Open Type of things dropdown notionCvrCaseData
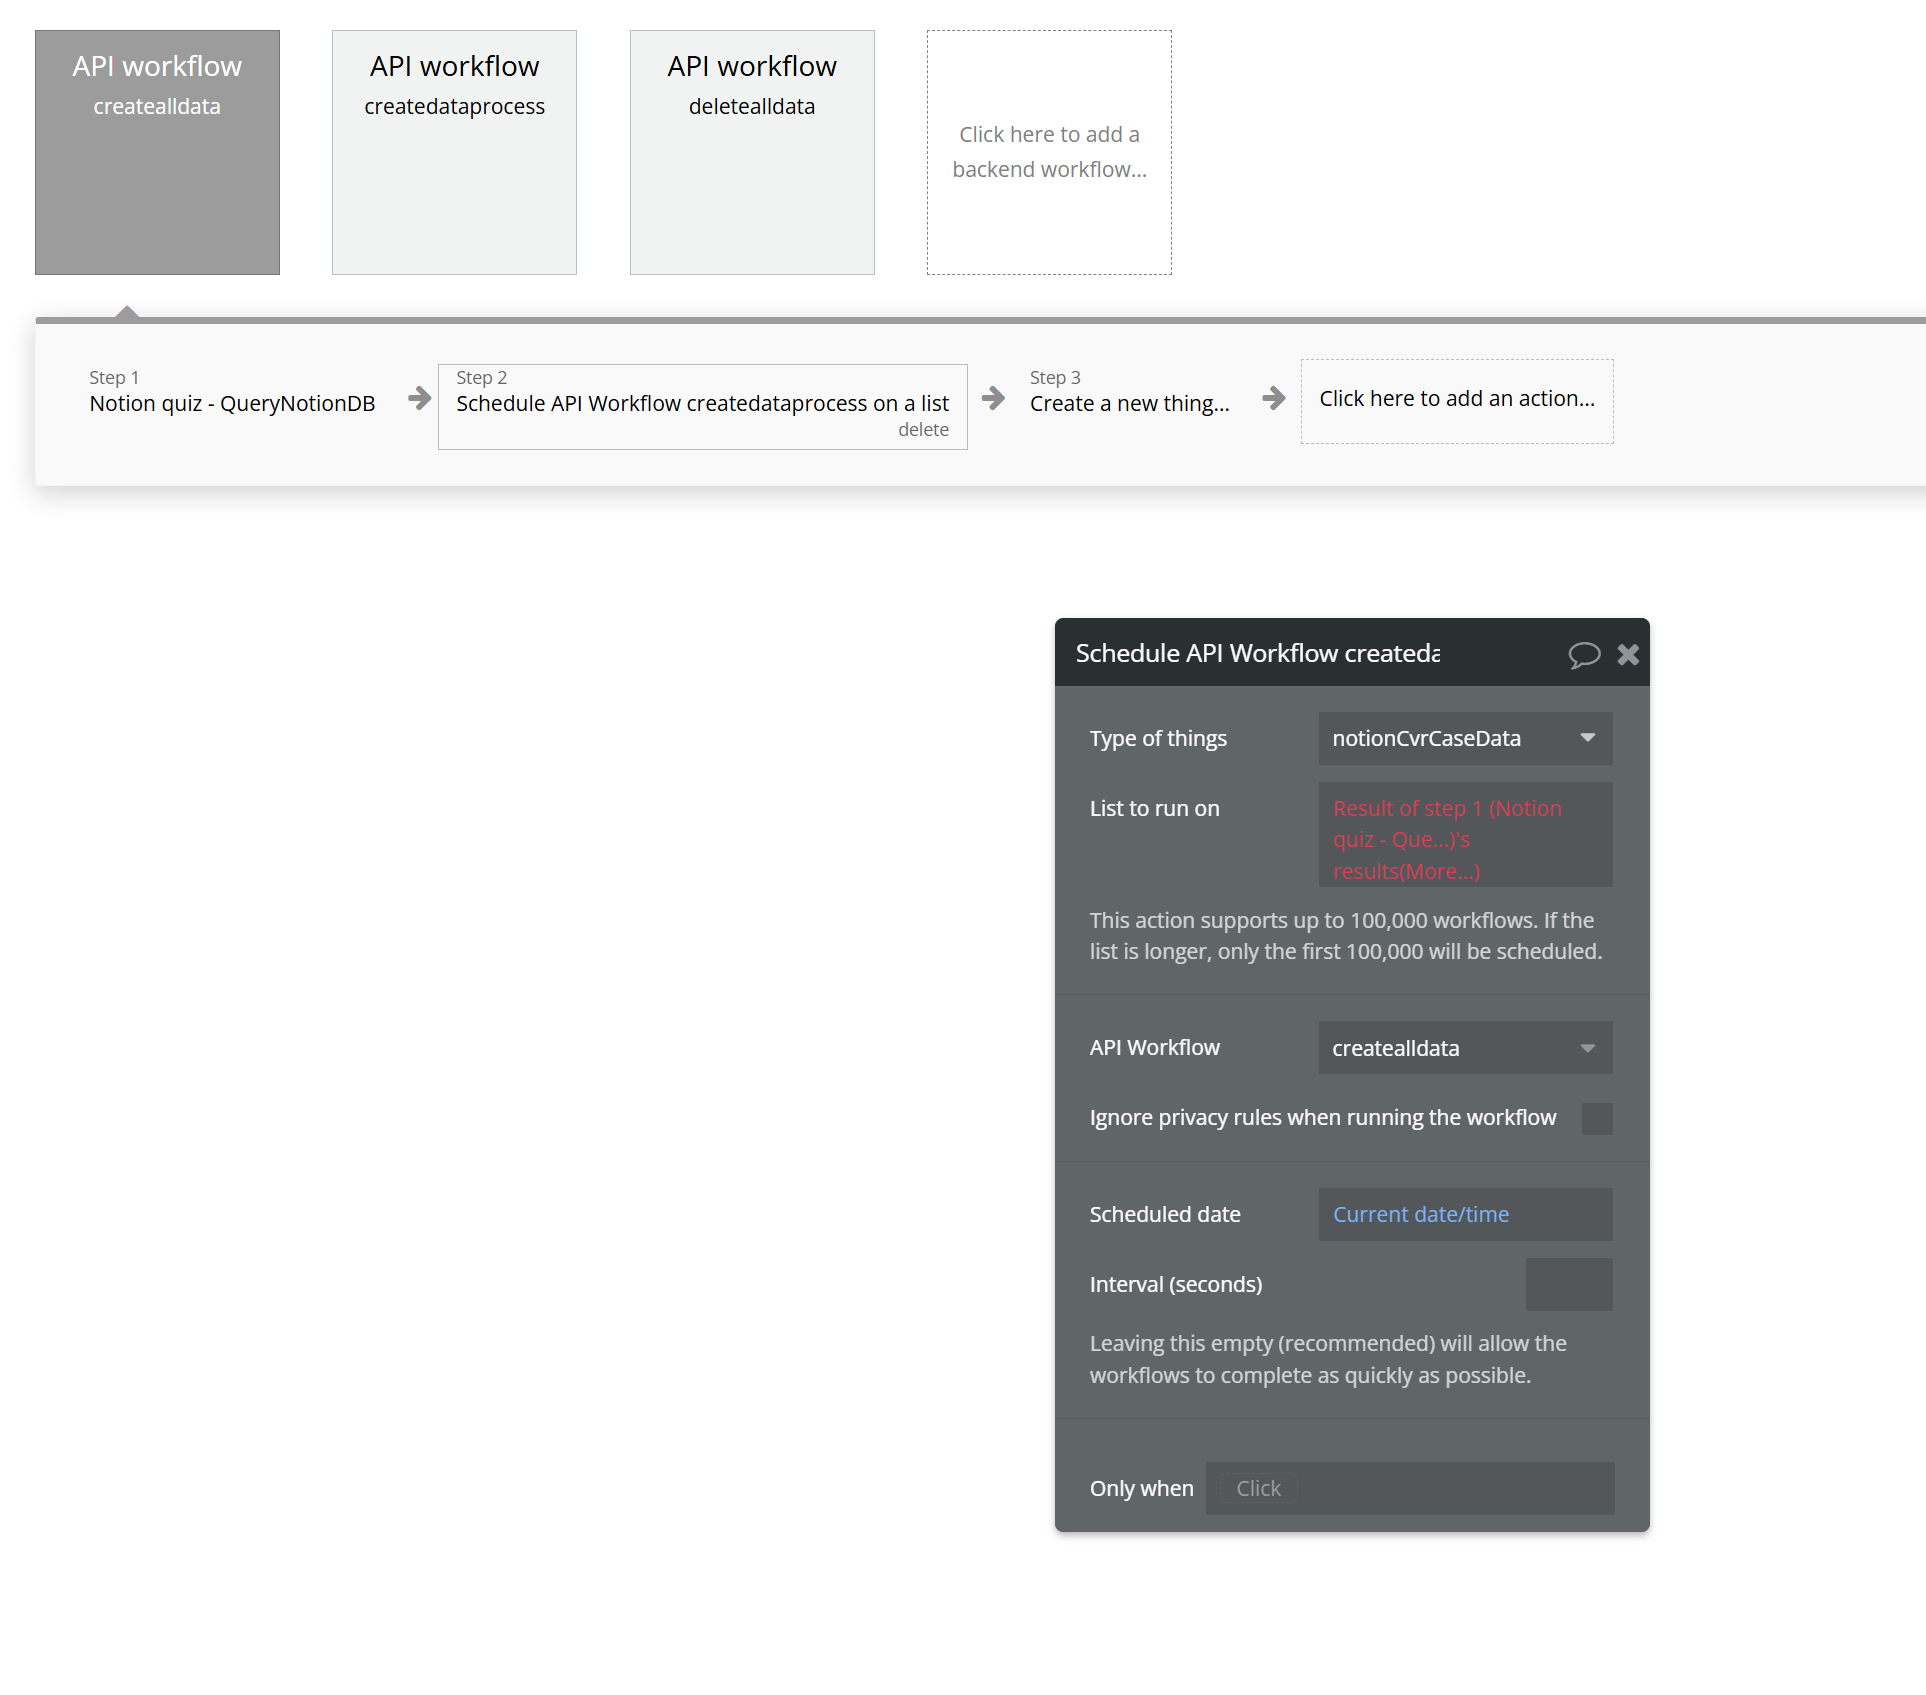The image size is (1926, 1695). [1465, 738]
